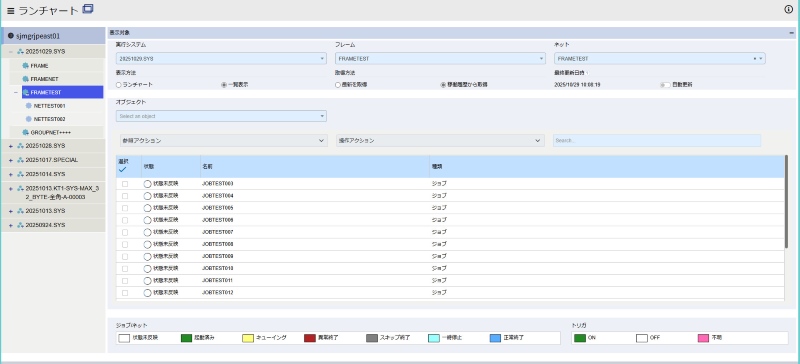
Task: Select the 一覧表示 radio button
Action: point(223,85)
